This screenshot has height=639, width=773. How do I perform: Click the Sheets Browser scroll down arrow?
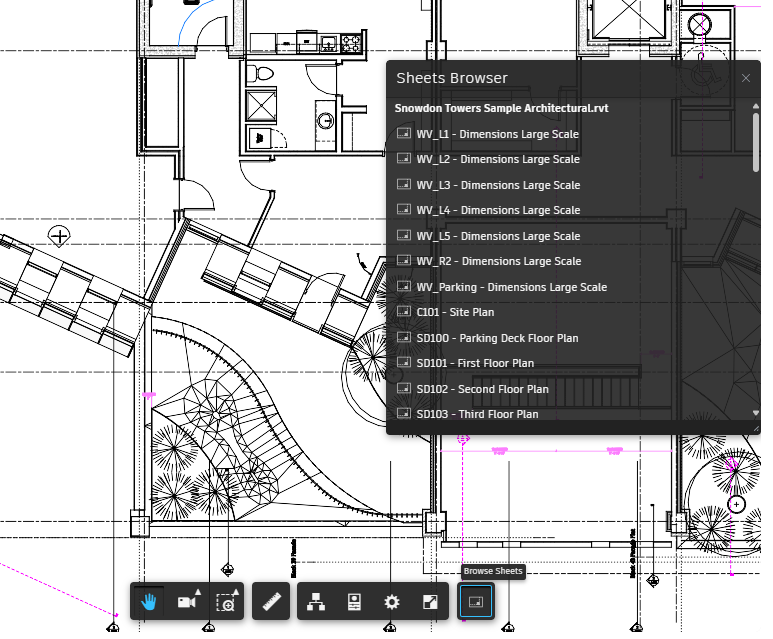pyautogui.click(x=755, y=412)
